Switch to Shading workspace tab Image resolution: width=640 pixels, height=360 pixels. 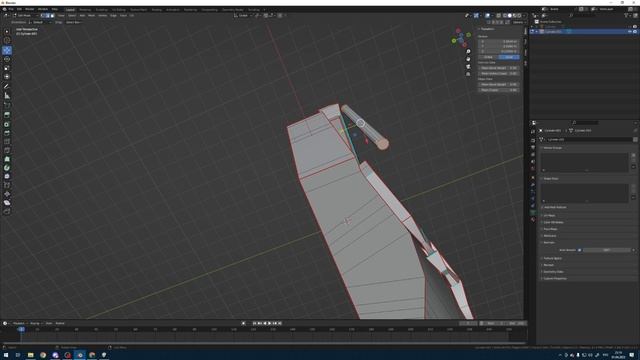coord(156,9)
